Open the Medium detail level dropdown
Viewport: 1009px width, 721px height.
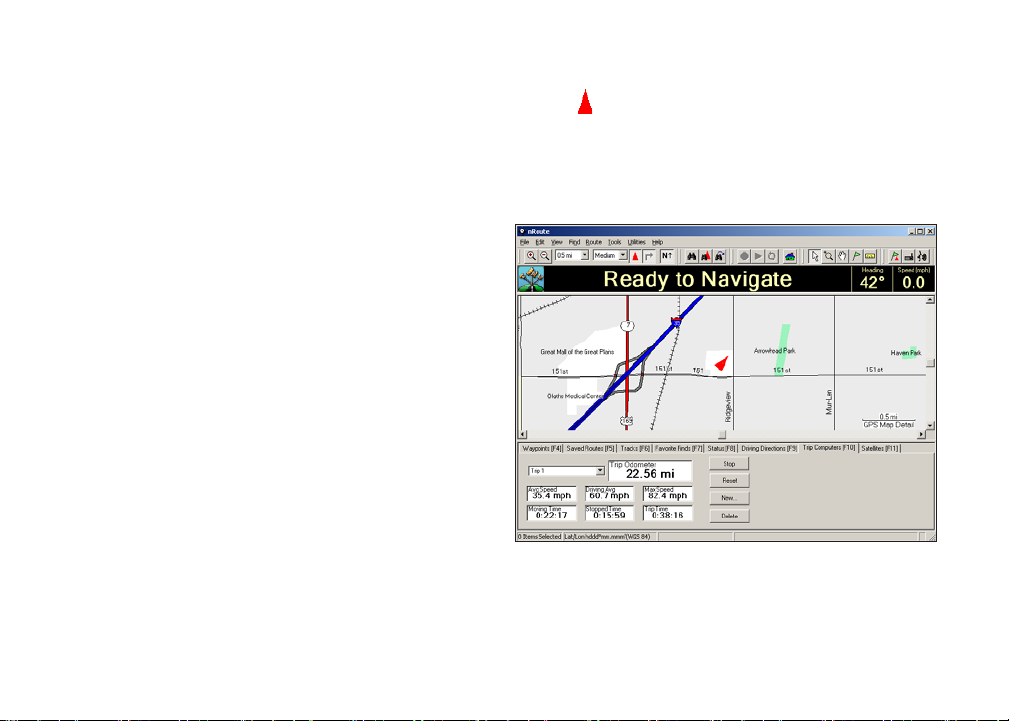pos(623,256)
